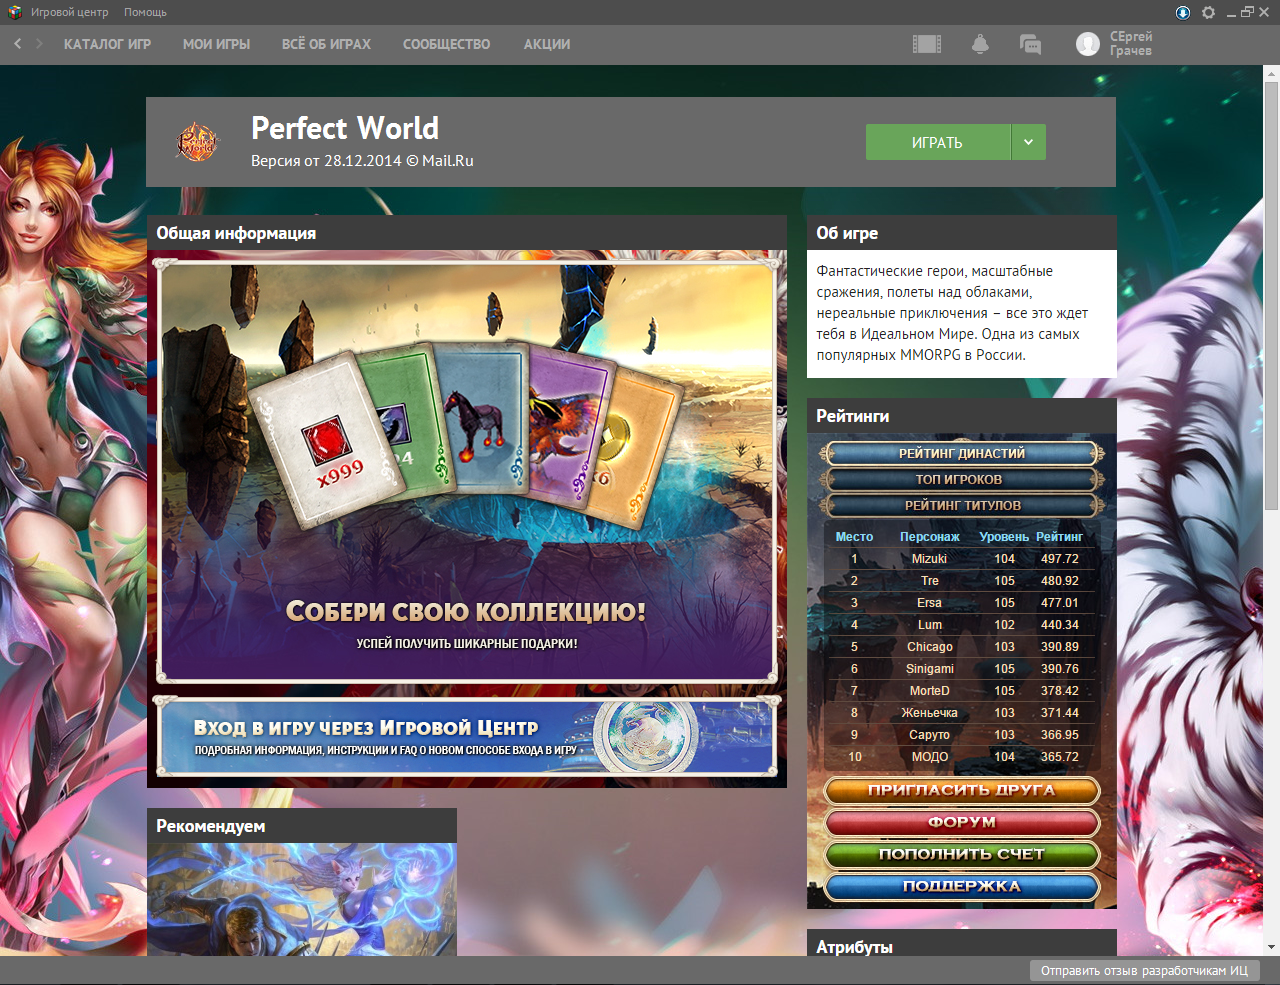Screen dimensions: 1280x985
Task: Switch to the МОИ ИГРЫ tab
Action: pyautogui.click(x=216, y=44)
